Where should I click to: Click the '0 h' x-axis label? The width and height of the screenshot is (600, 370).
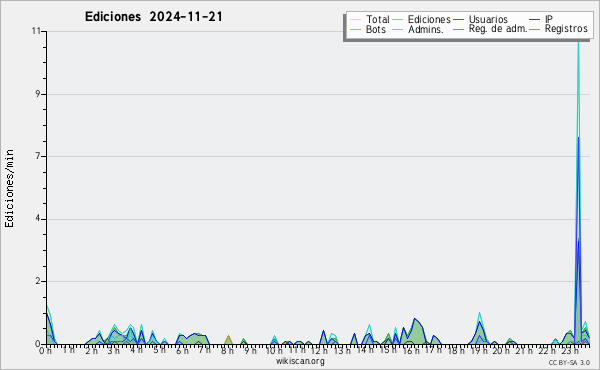(x=45, y=350)
